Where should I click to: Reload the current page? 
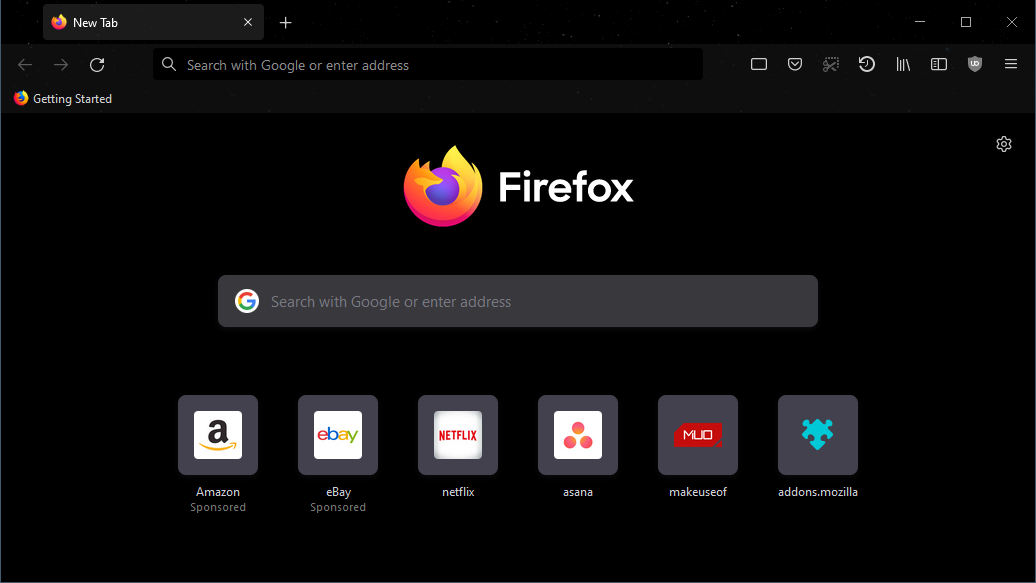pyautogui.click(x=97, y=65)
